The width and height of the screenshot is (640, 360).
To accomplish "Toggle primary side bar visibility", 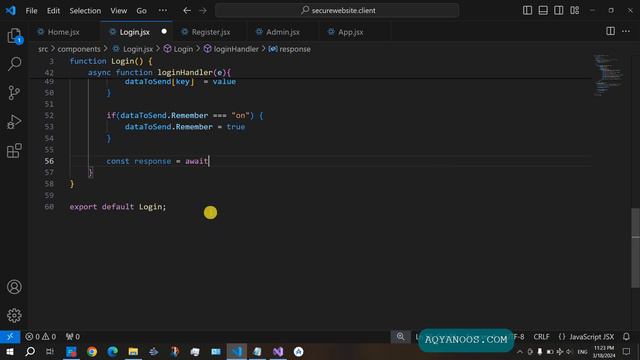I will (x=527, y=10).
